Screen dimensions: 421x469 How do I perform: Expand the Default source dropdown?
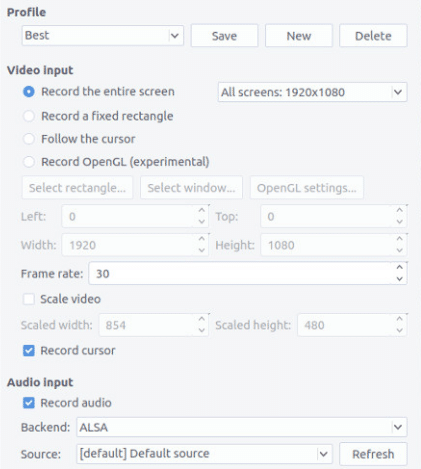click(x=204, y=454)
